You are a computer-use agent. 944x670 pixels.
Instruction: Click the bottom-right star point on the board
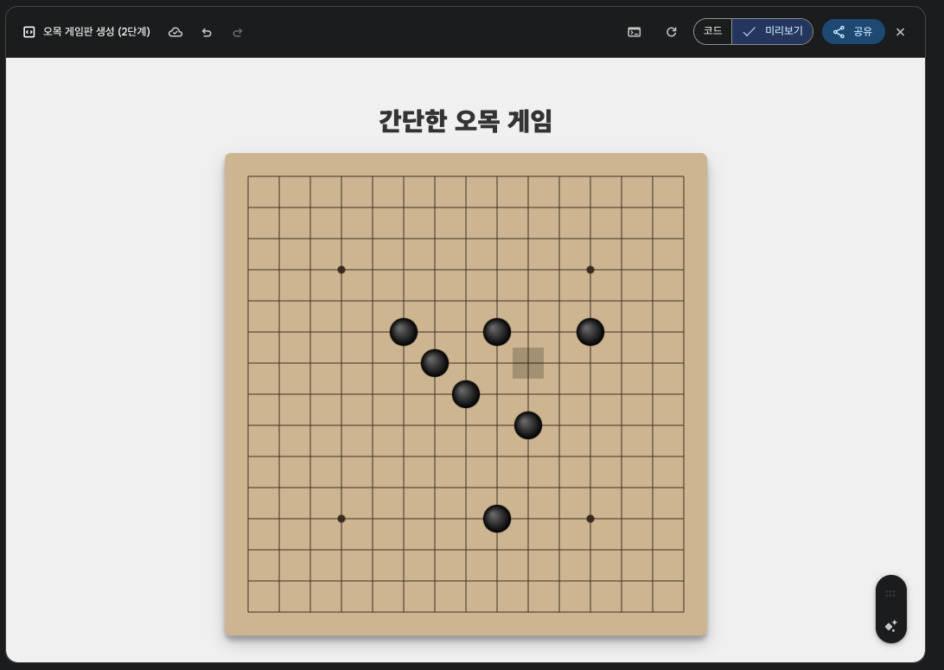pos(590,518)
